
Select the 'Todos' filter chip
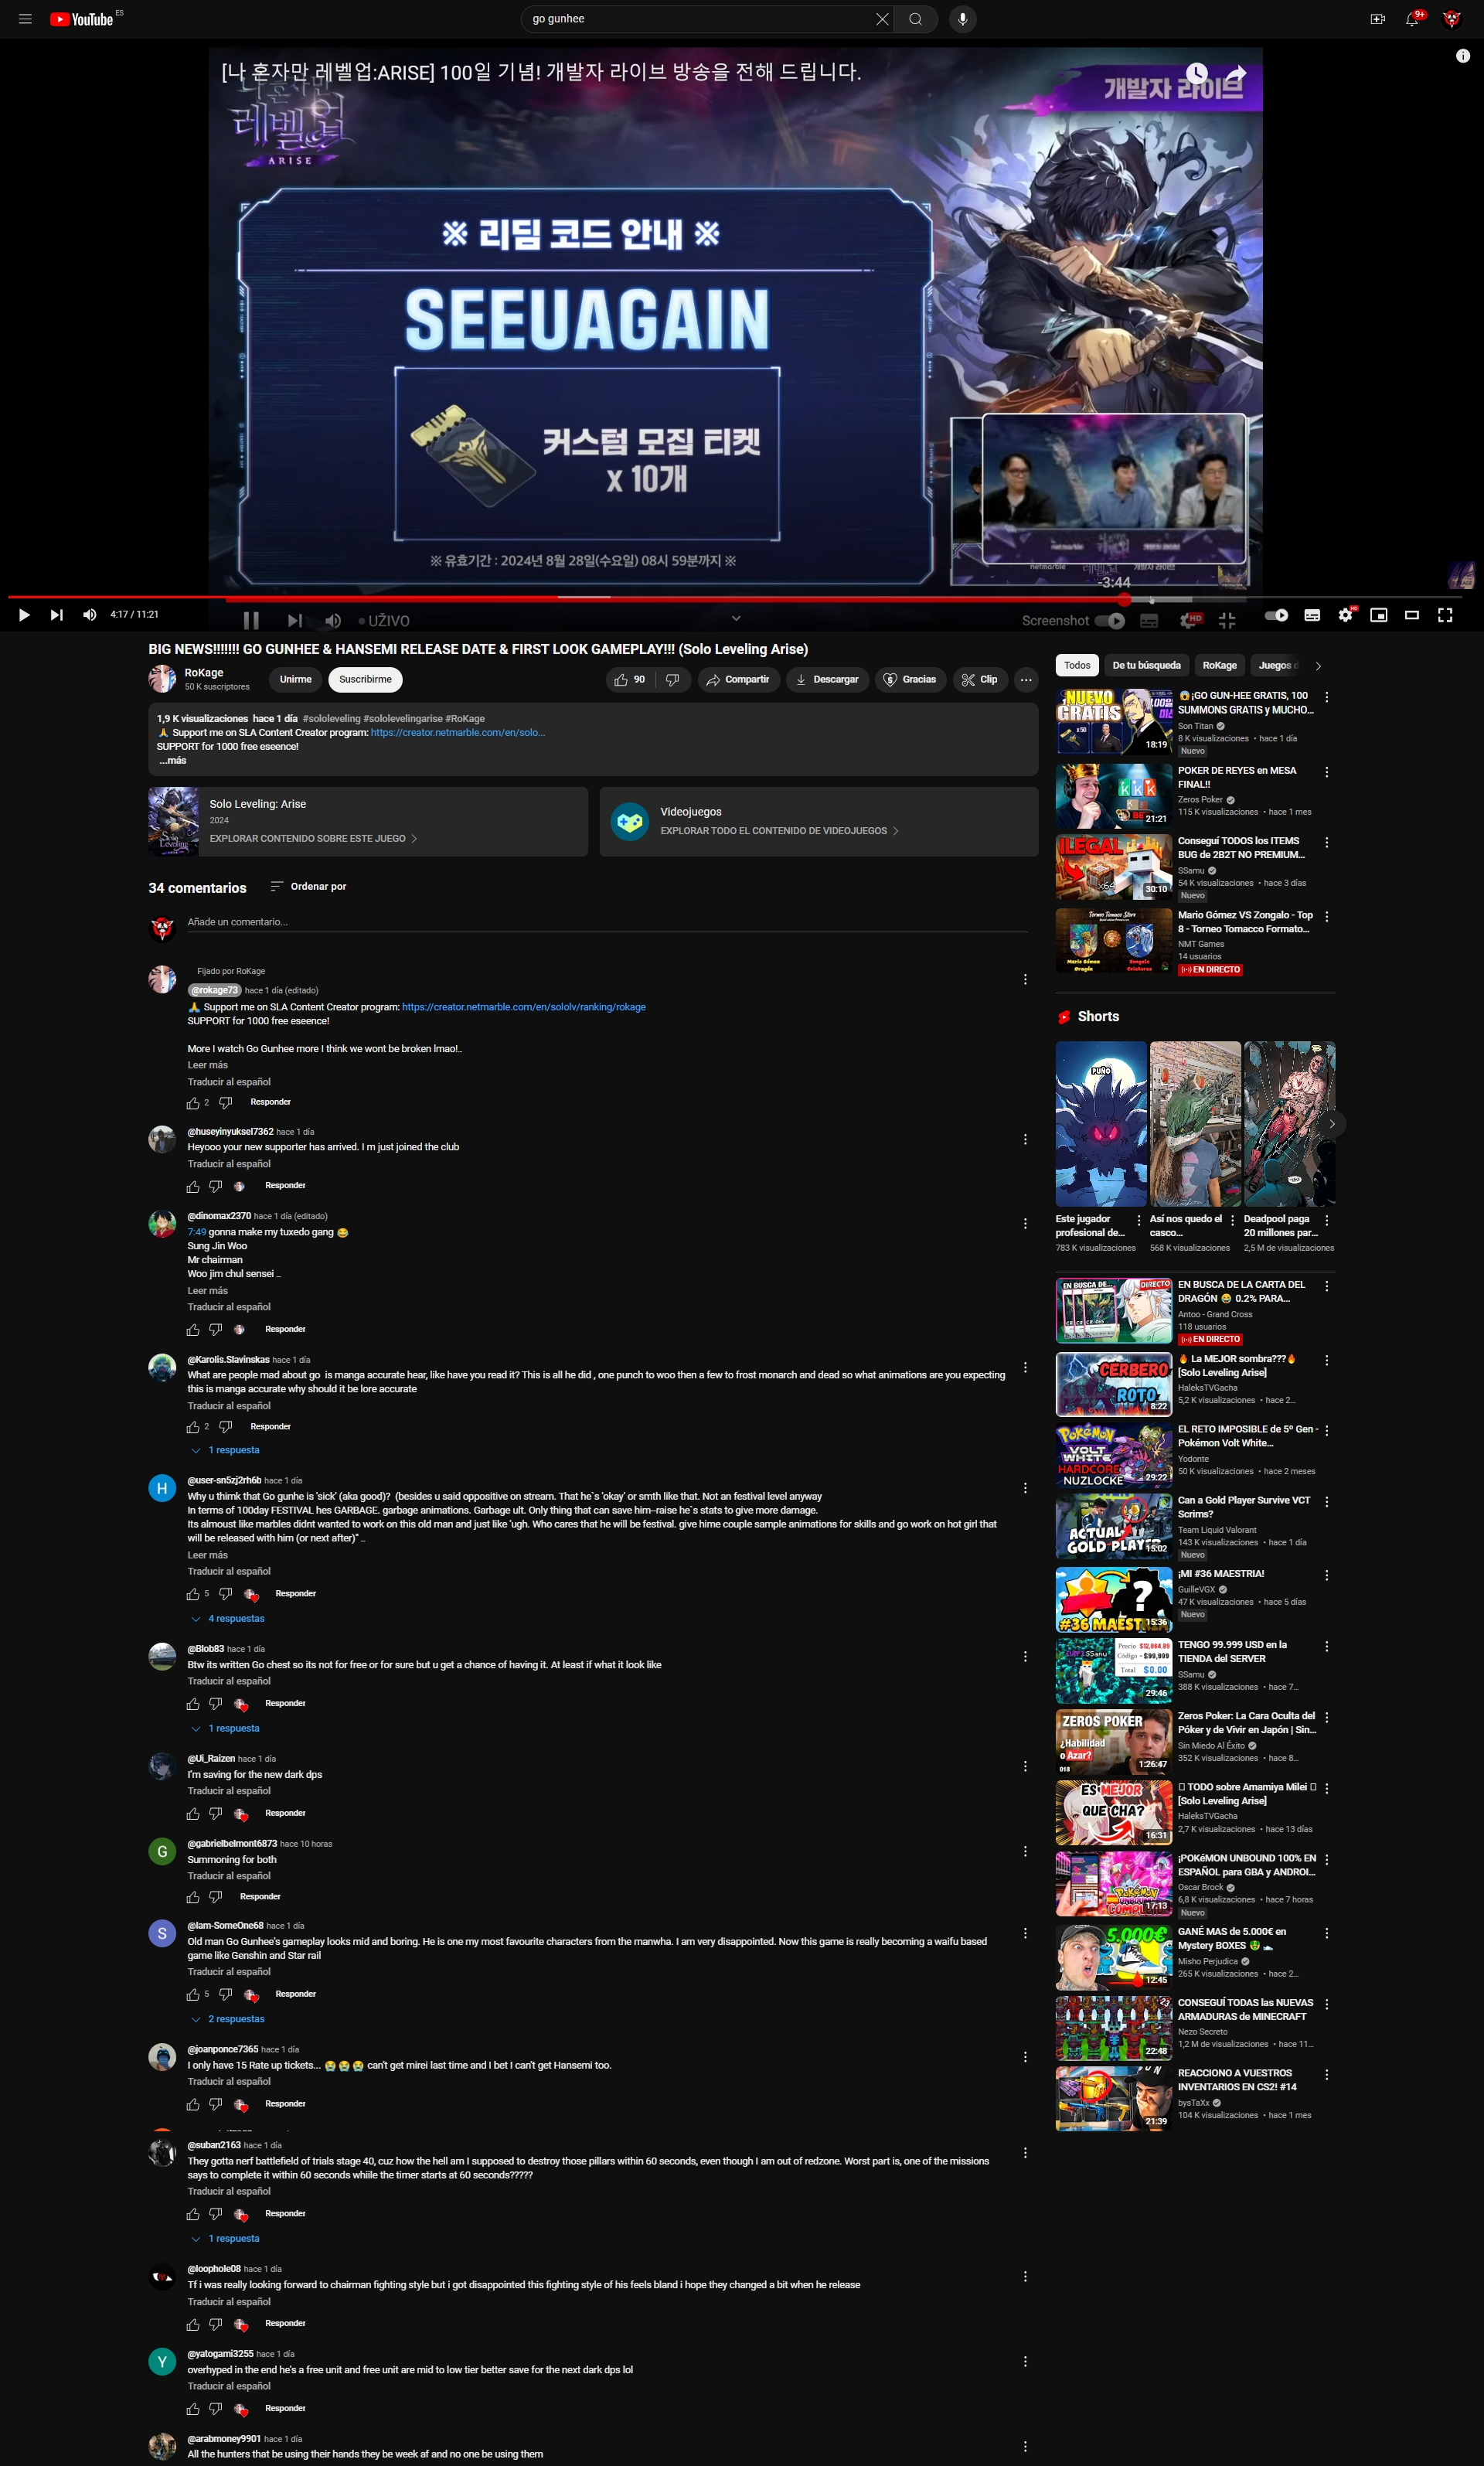[x=1077, y=666]
